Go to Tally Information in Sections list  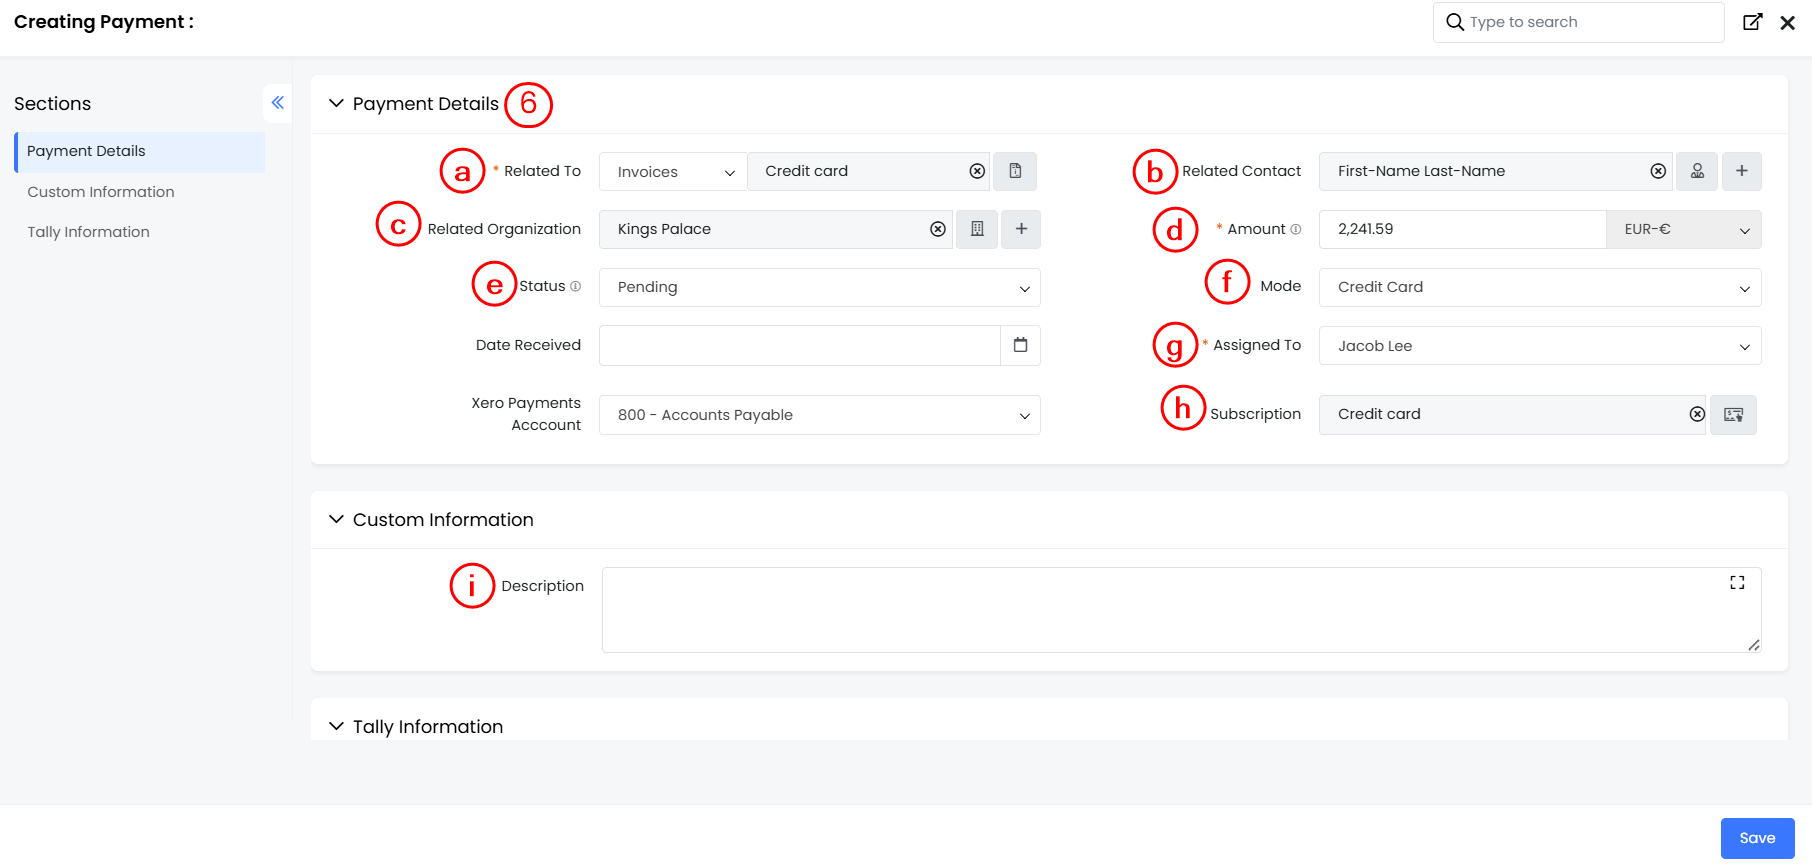[88, 232]
